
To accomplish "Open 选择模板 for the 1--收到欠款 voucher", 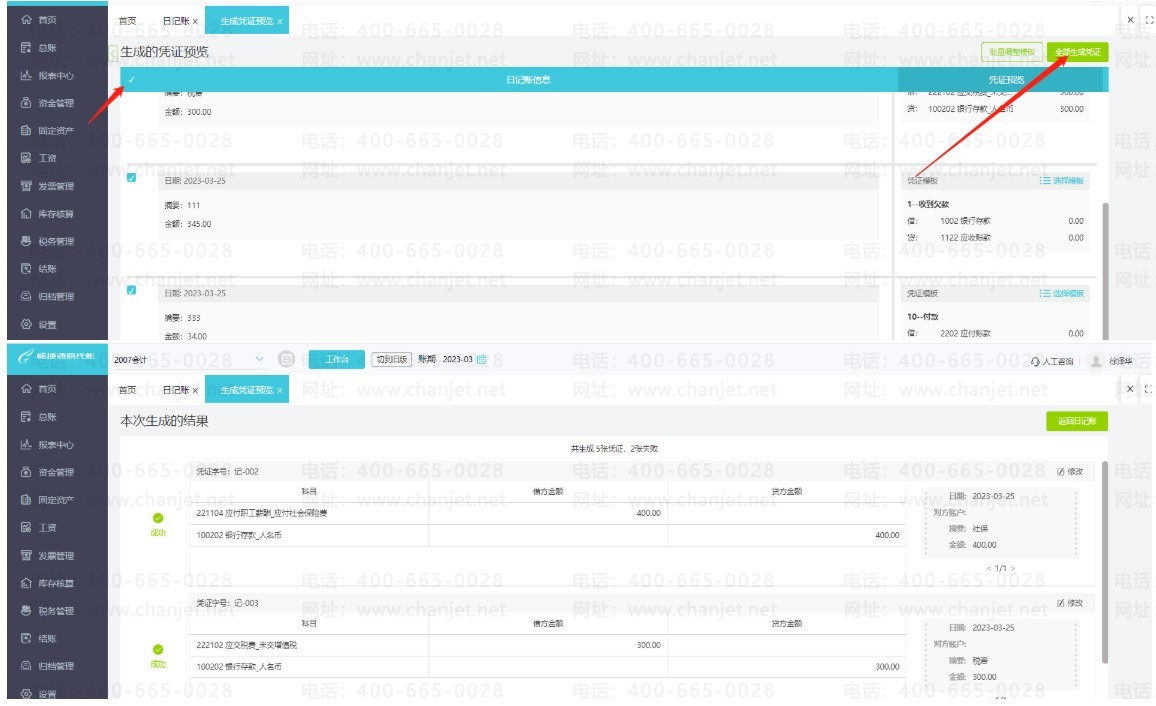I will click(x=1062, y=181).
